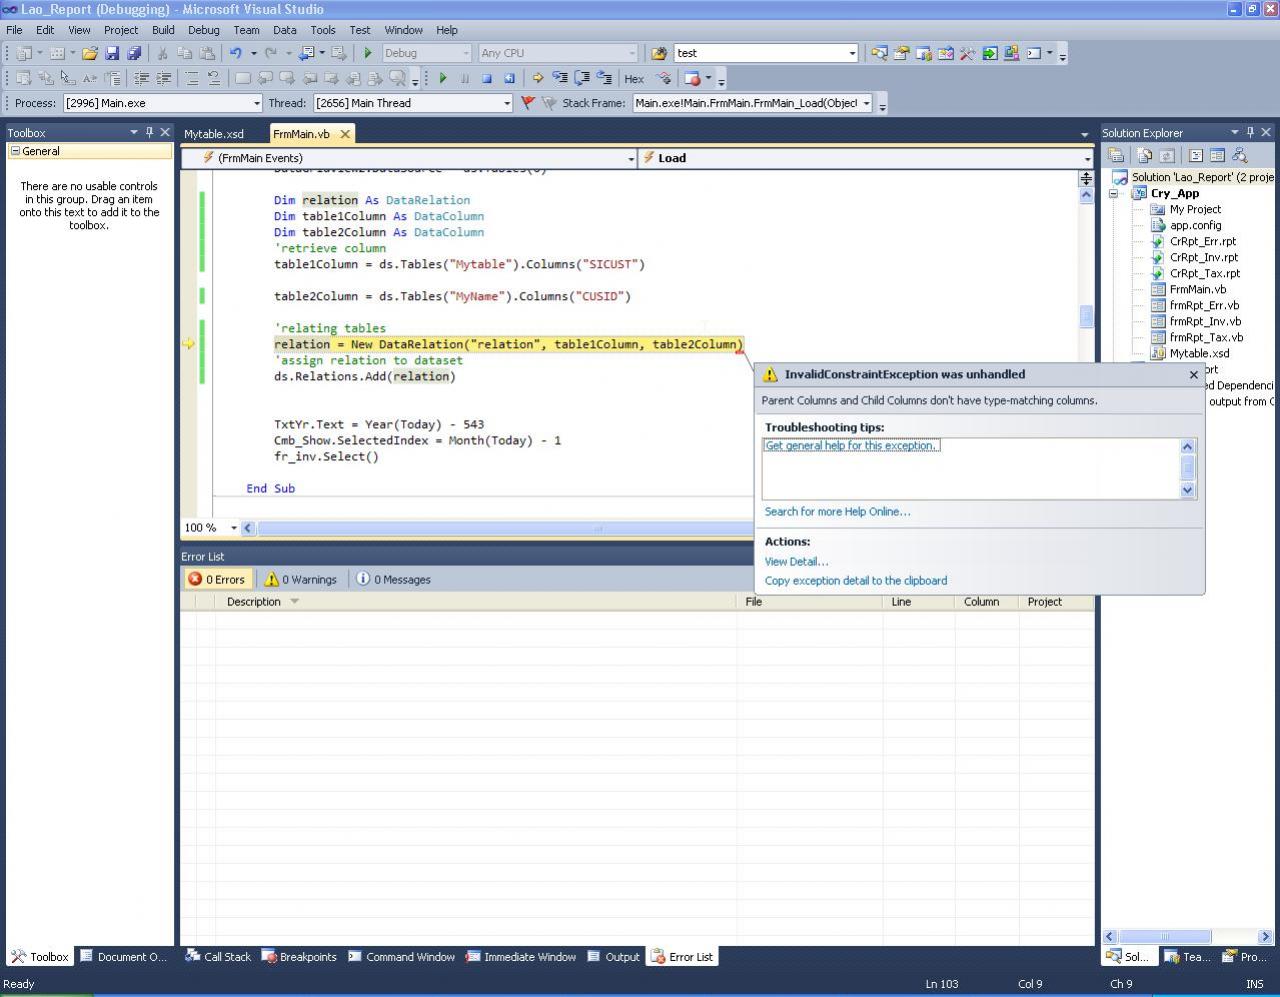Open FrmMain.vb in Solution Explorer

point(1197,289)
